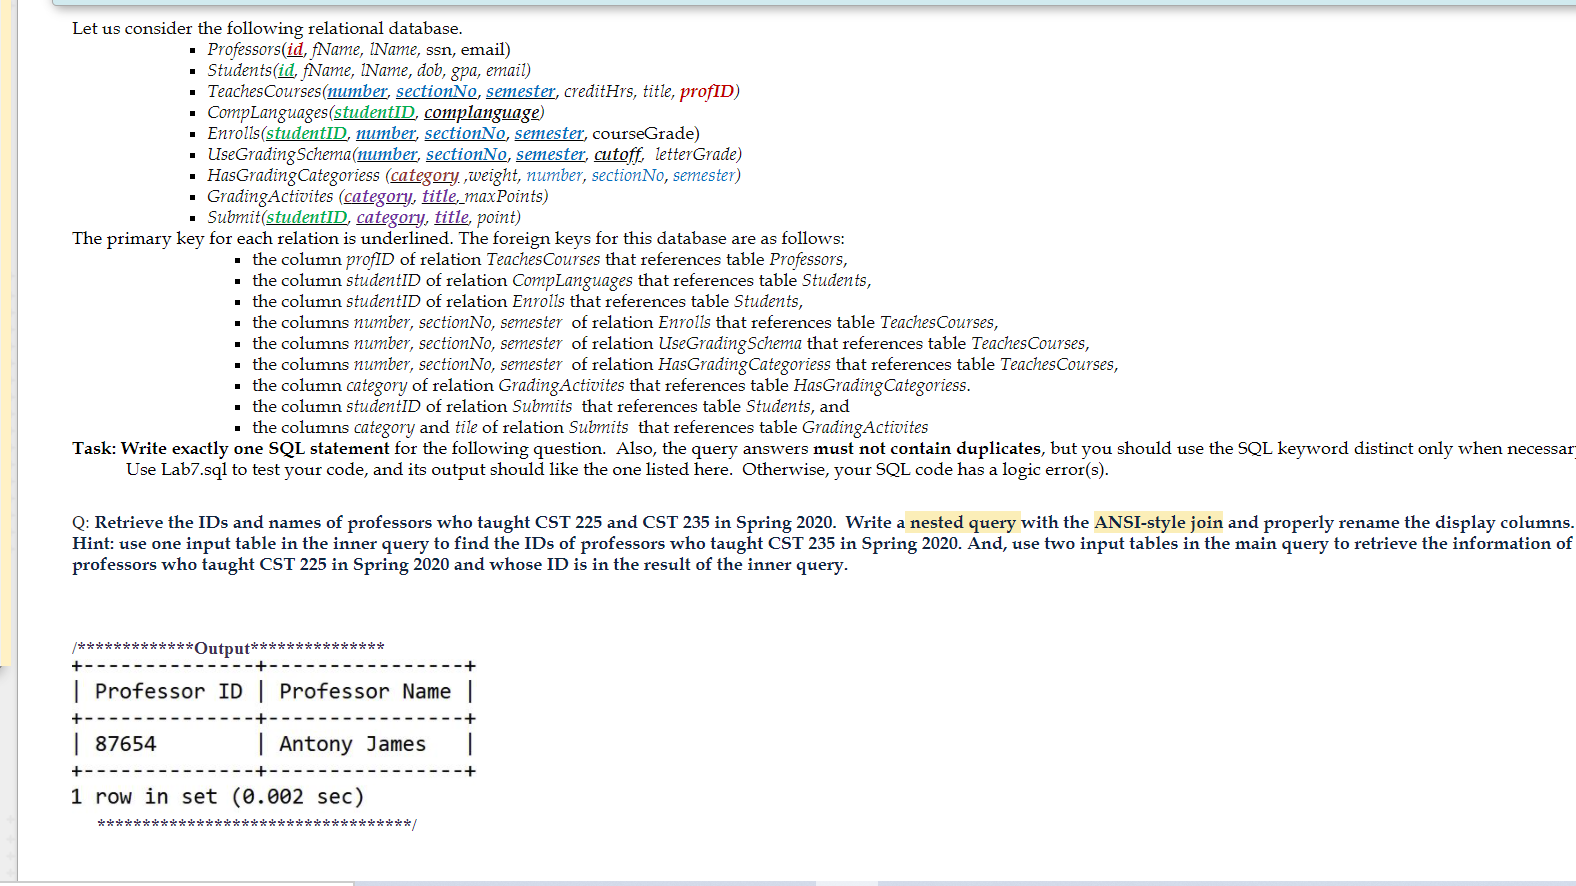Click the "Professor ID" column header
This screenshot has width=1576, height=886.
coord(169,691)
